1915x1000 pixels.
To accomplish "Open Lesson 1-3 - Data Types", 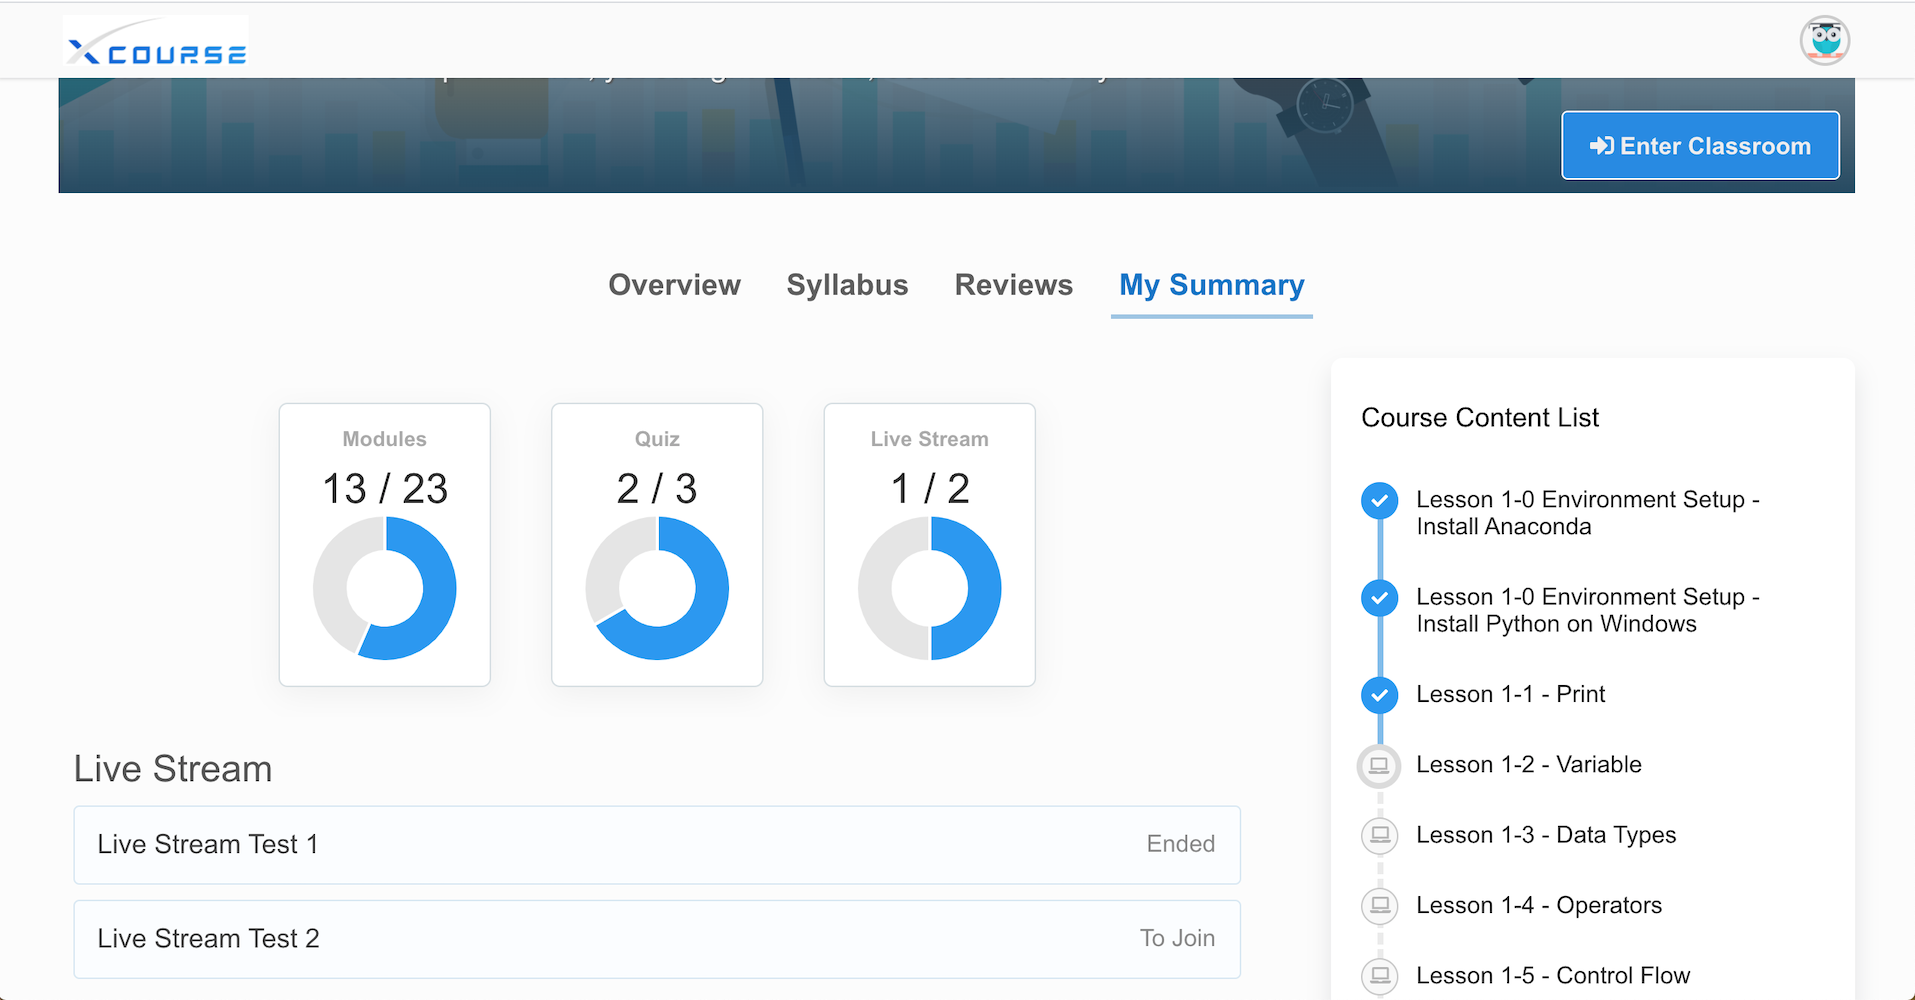I will 1546,835.
